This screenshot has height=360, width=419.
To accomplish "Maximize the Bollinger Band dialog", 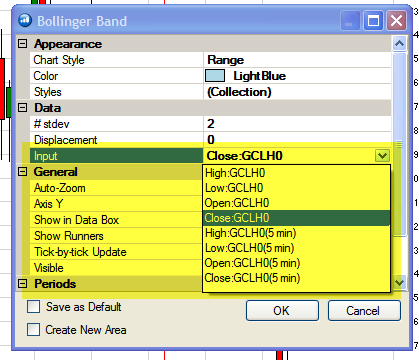I will 373,21.
